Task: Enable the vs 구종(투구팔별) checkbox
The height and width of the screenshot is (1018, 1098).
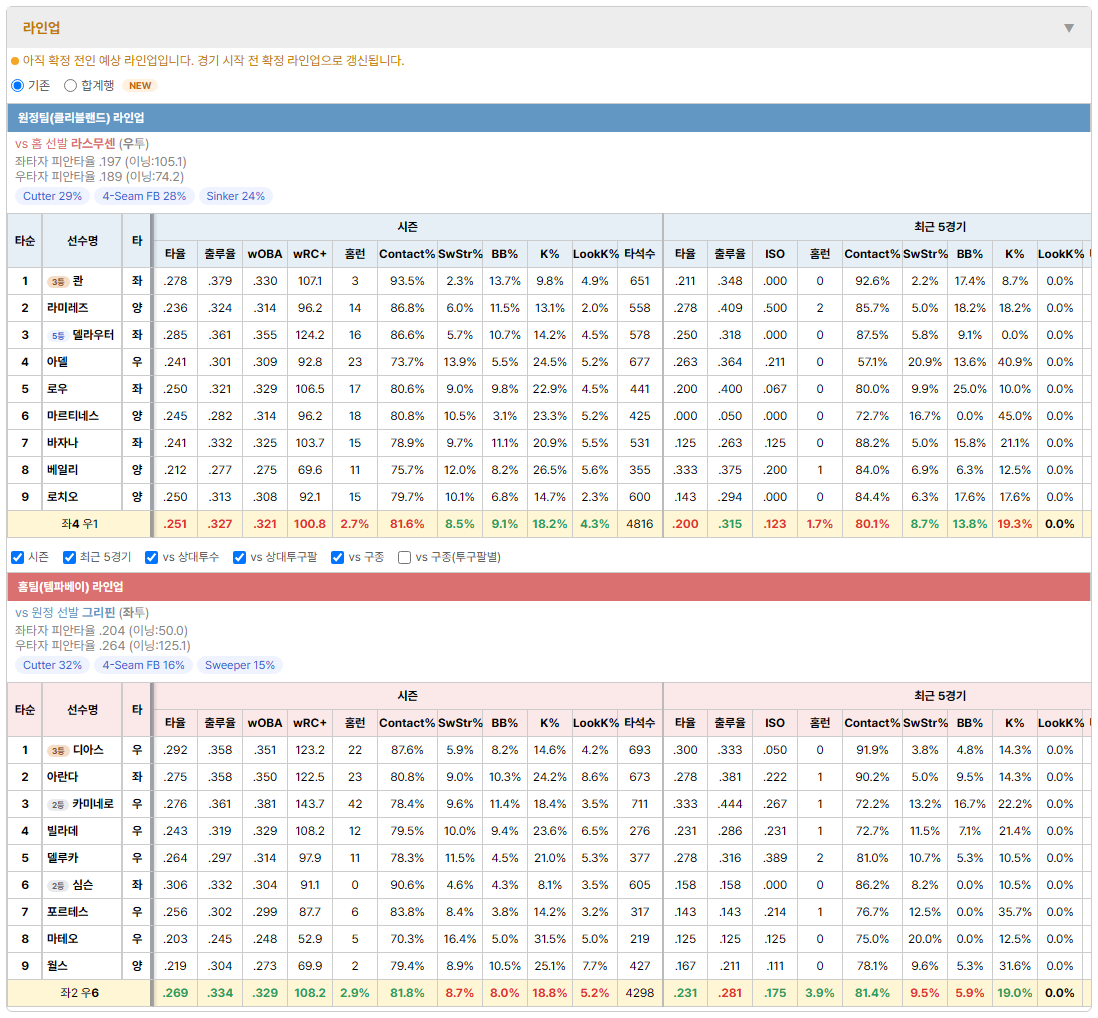Action: [x=404, y=557]
